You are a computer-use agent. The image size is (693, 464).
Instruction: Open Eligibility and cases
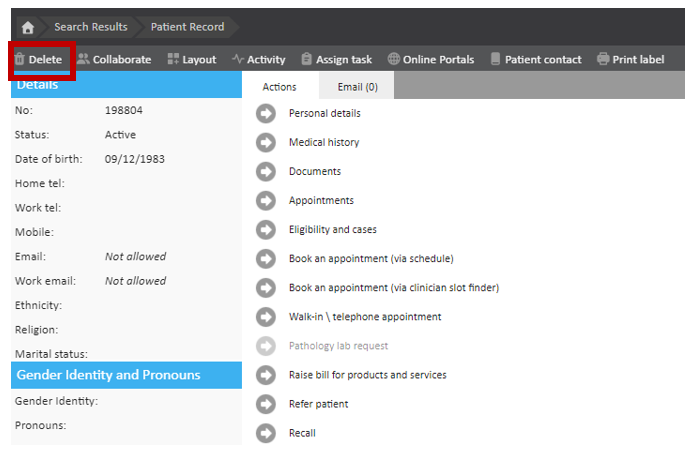332,230
